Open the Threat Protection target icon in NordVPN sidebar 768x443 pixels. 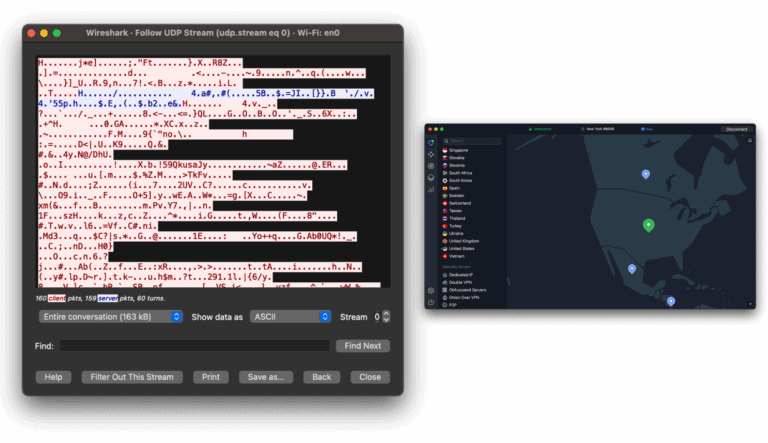click(431, 166)
